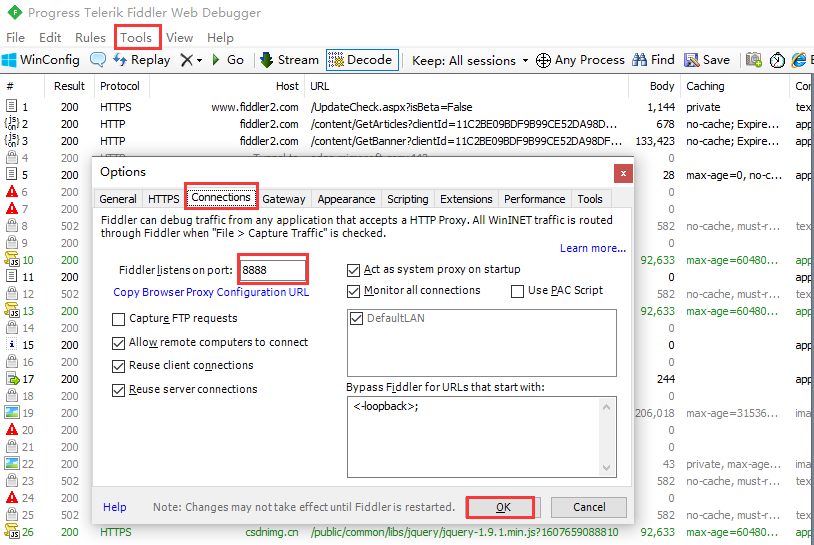Select session 24 warning icon
Screen dimensions: 814x545
point(11,497)
